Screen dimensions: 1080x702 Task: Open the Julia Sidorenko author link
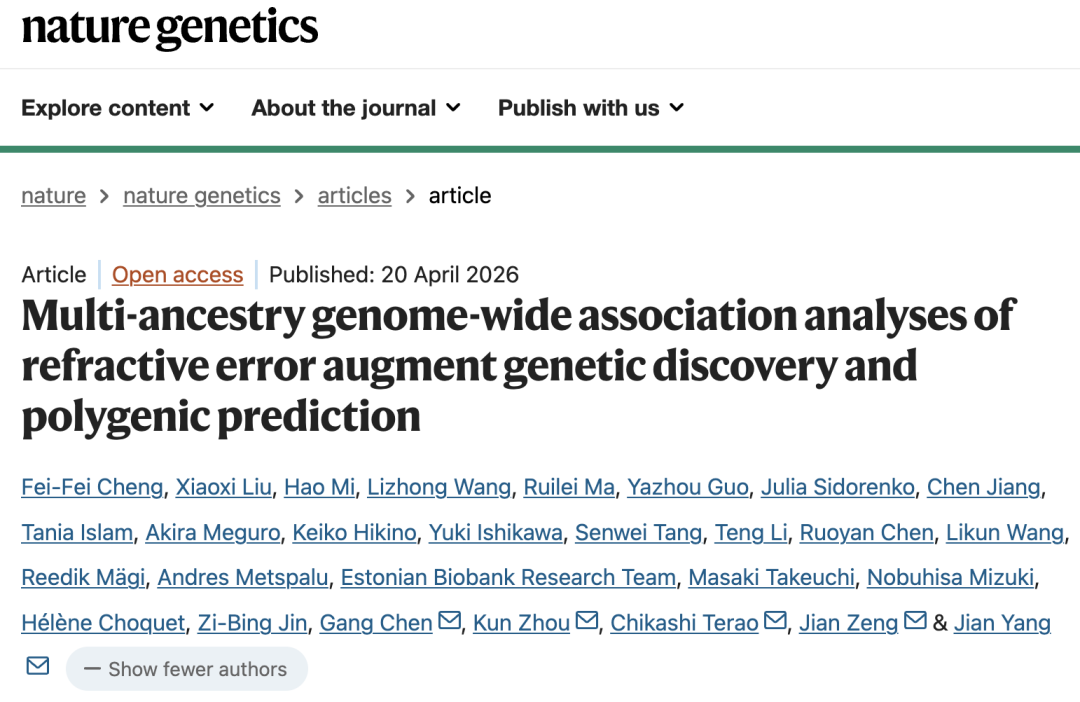coord(838,487)
